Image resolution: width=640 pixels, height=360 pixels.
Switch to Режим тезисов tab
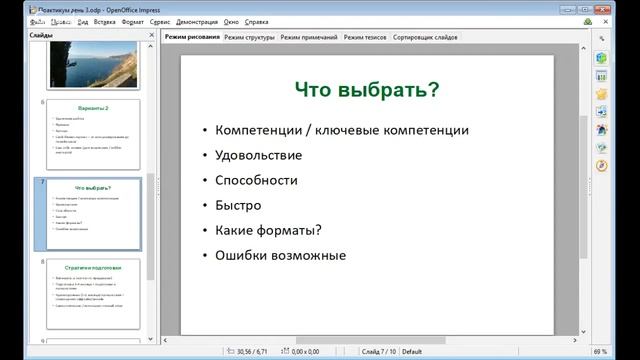pyautogui.click(x=365, y=37)
